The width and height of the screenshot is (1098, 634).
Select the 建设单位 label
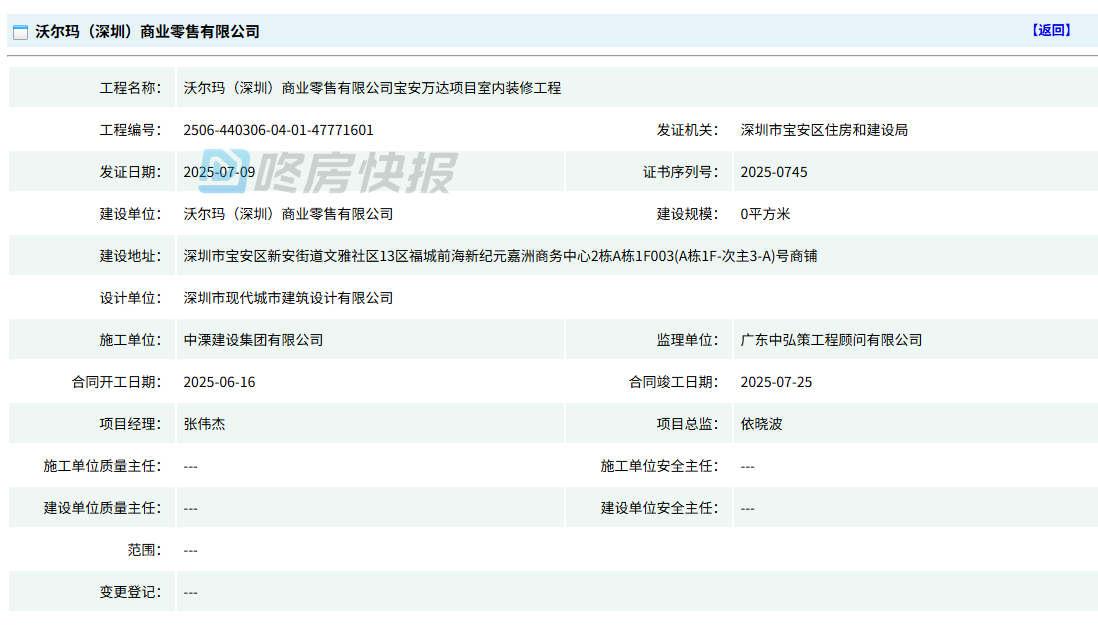click(x=130, y=214)
